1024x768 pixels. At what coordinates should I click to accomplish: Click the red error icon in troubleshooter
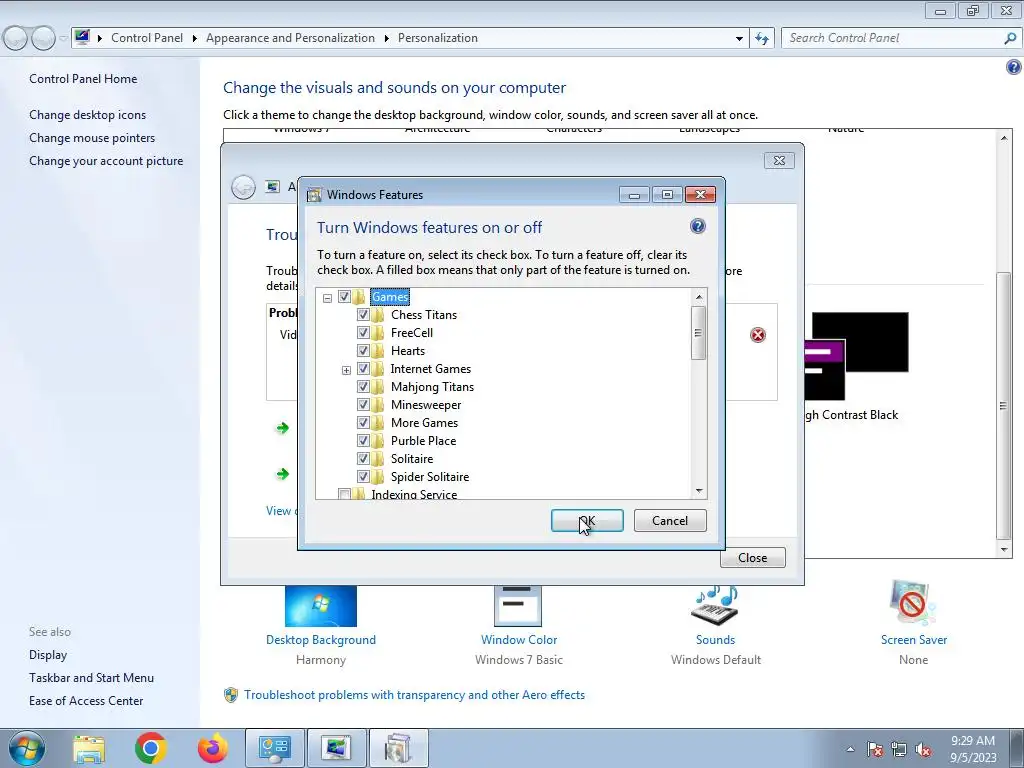tap(758, 335)
